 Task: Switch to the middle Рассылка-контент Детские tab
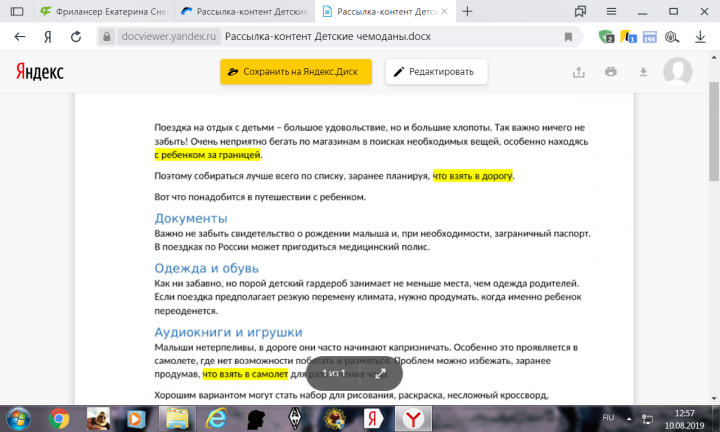(x=244, y=11)
